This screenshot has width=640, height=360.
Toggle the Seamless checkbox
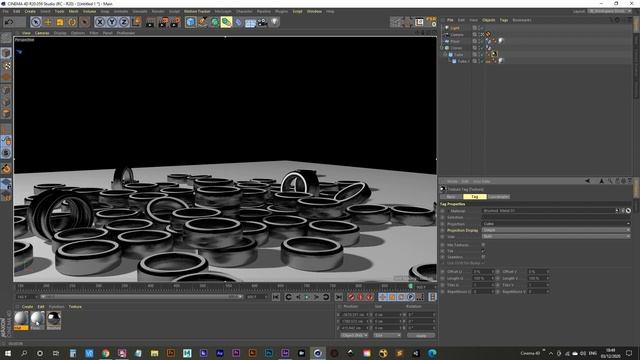click(483, 257)
